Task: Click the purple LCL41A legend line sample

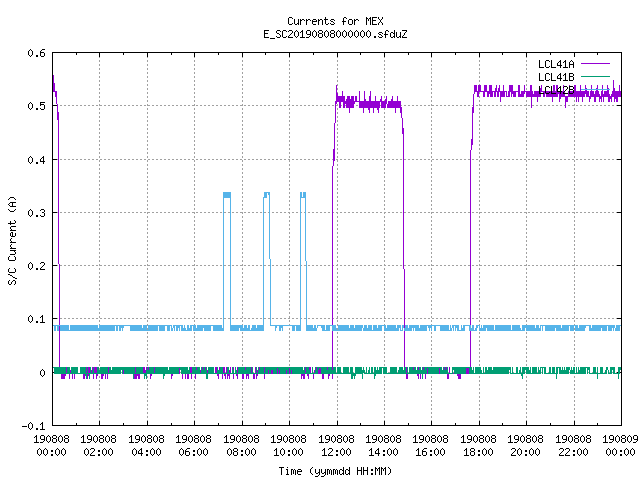Action: (x=595, y=64)
